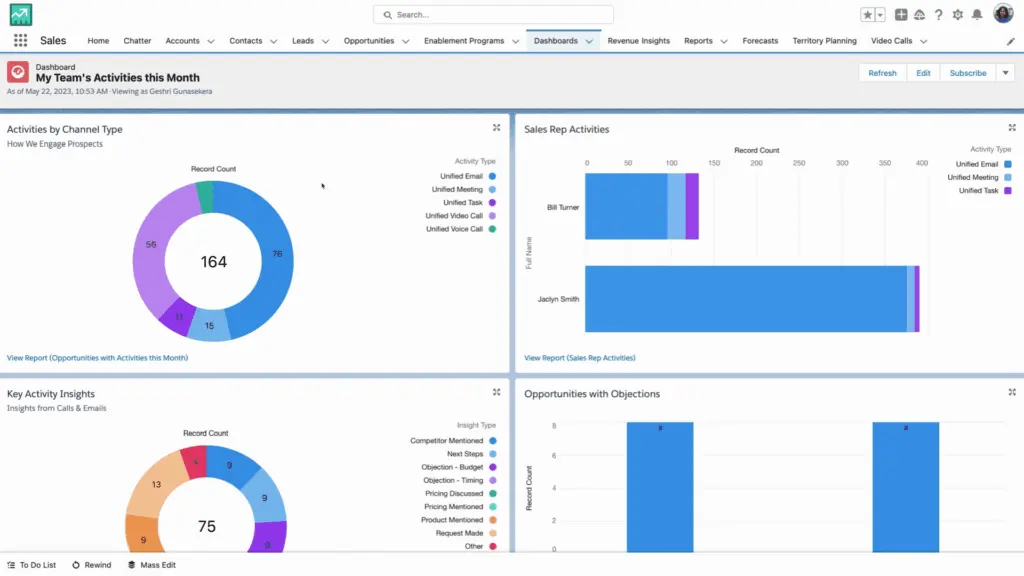The height and width of the screenshot is (576, 1024).
Task: Open the Dashboards tab dropdown chevron
Action: click(589, 41)
